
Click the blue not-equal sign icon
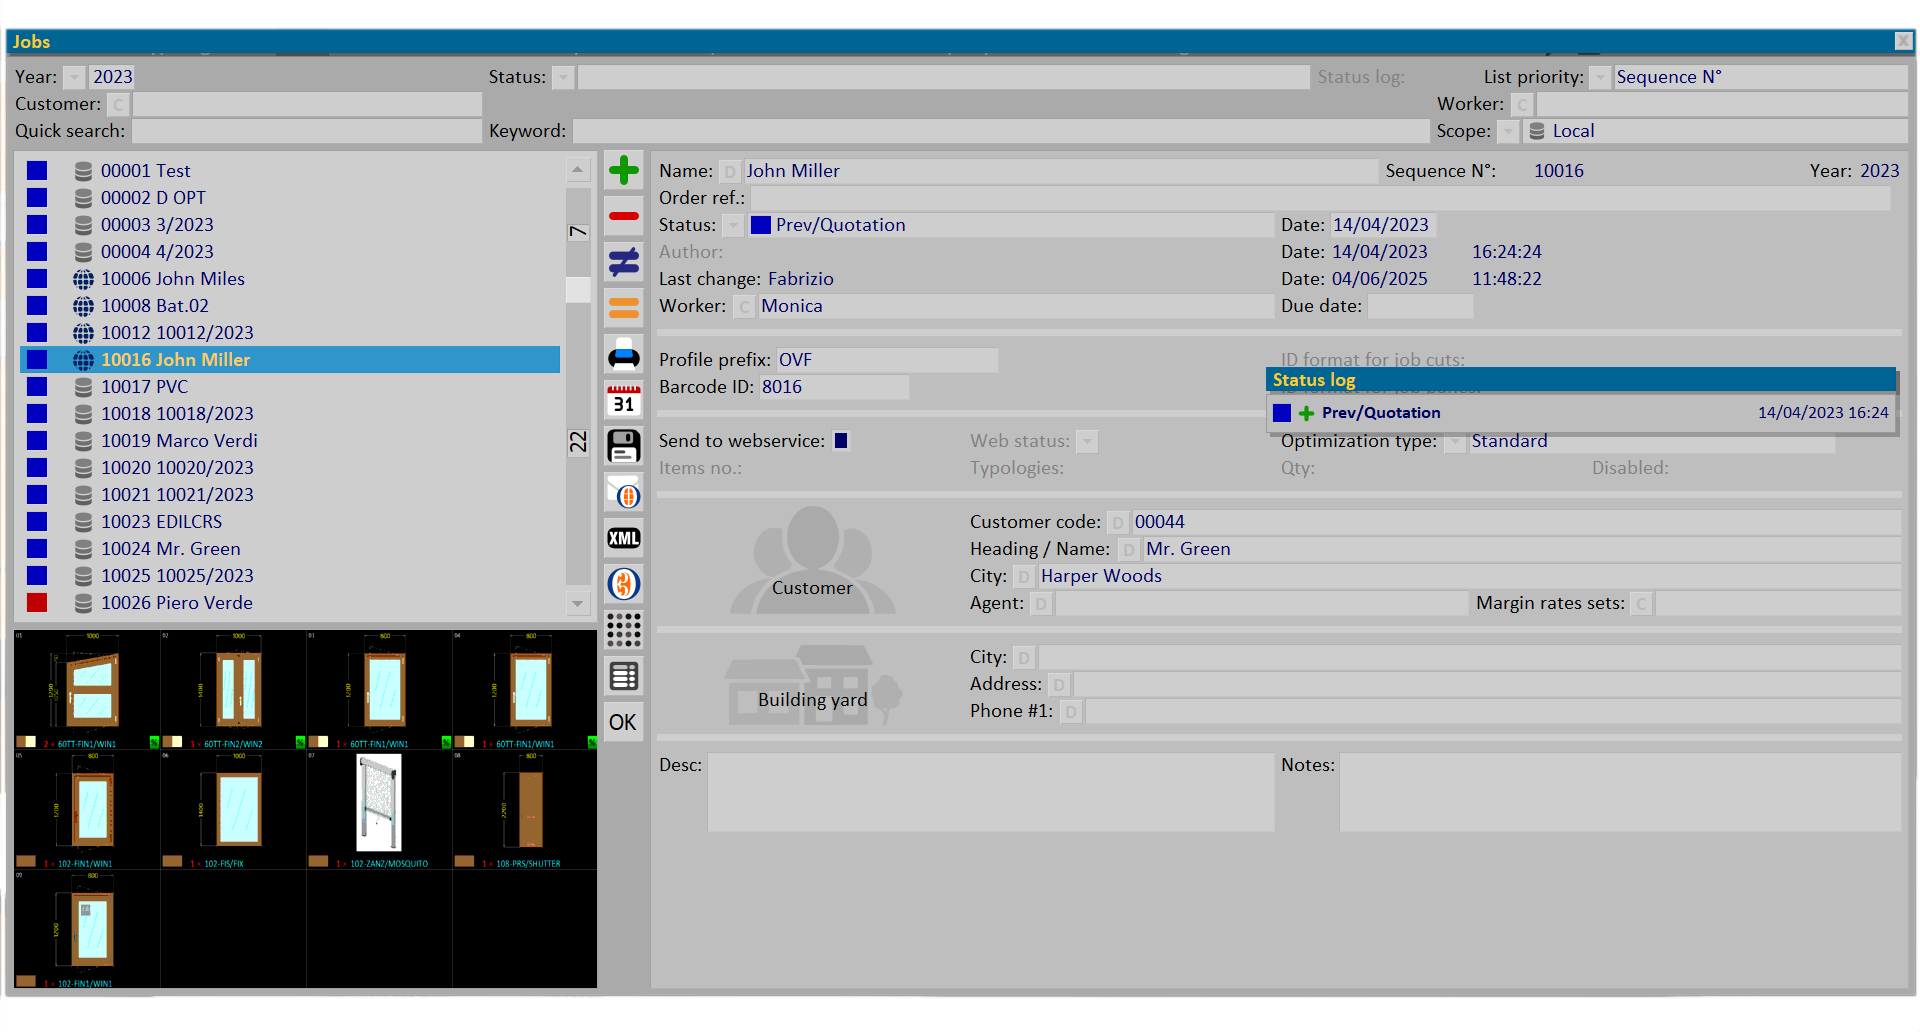click(624, 262)
